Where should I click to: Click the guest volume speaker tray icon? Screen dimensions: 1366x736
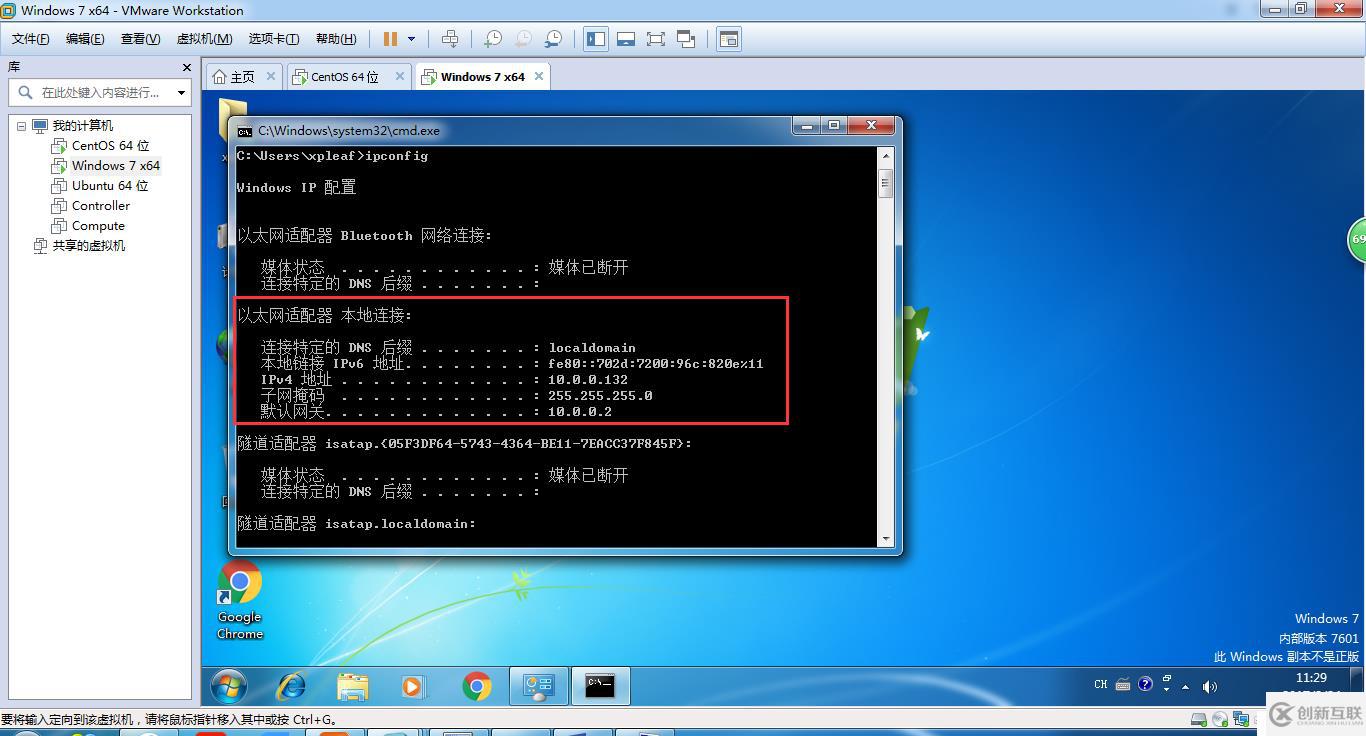[x=1209, y=686]
